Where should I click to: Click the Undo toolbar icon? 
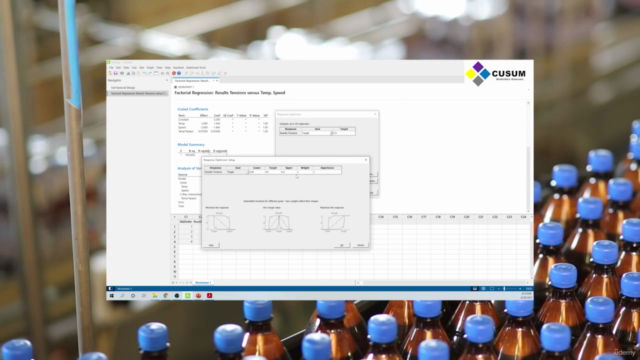(144, 73)
